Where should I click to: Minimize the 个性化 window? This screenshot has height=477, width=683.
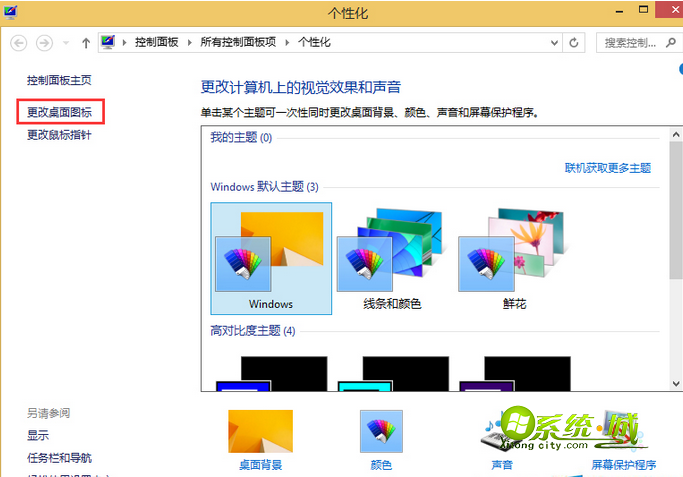(619, 11)
